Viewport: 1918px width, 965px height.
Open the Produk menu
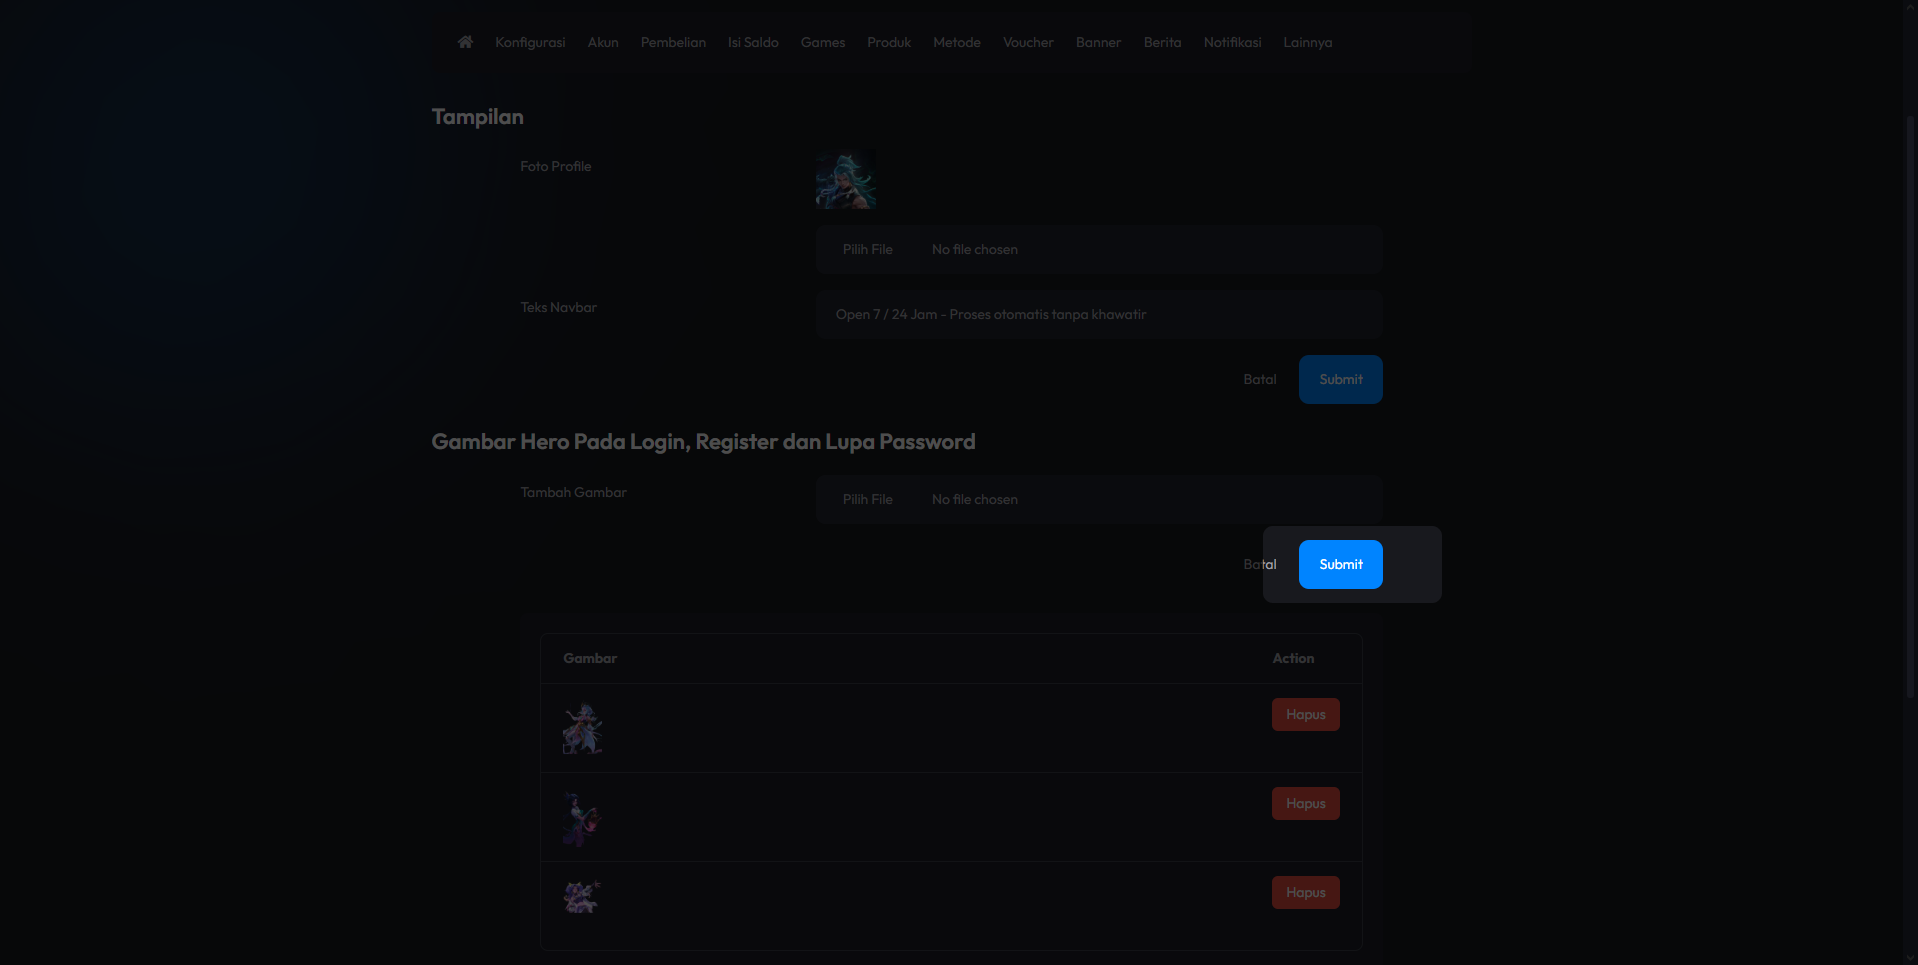(889, 42)
